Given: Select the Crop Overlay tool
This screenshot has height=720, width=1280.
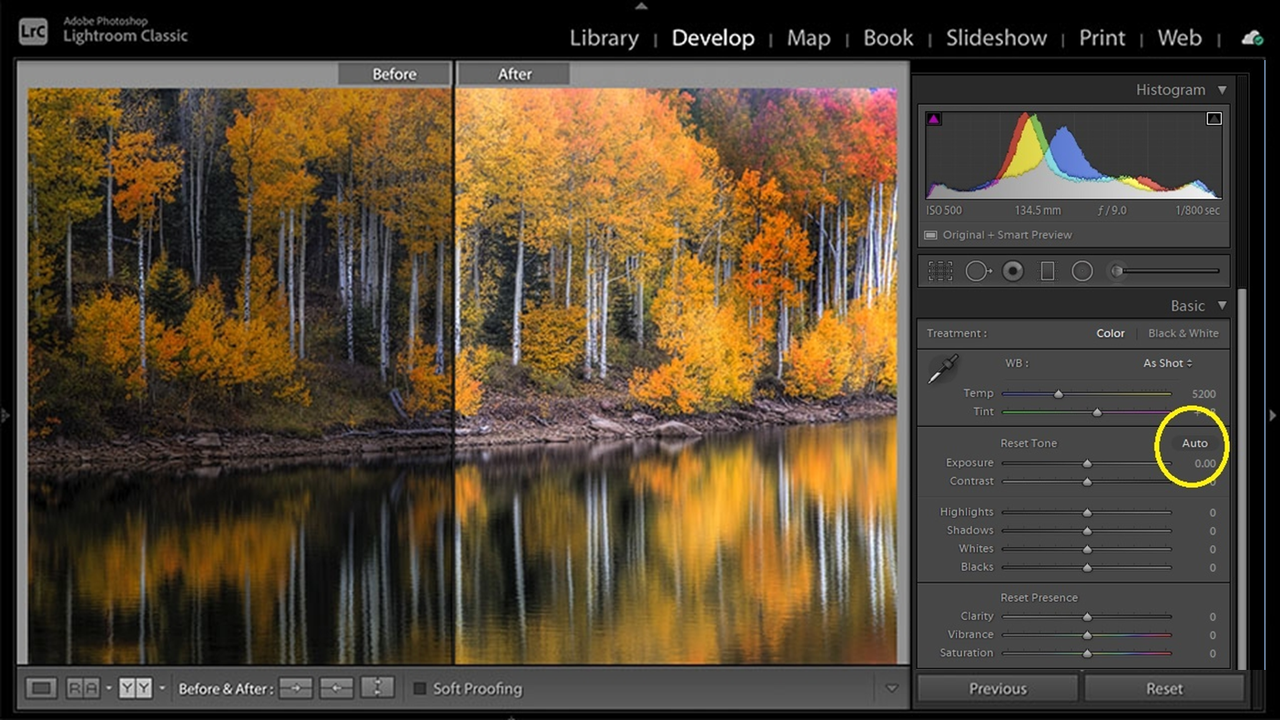Looking at the screenshot, I should 940,271.
